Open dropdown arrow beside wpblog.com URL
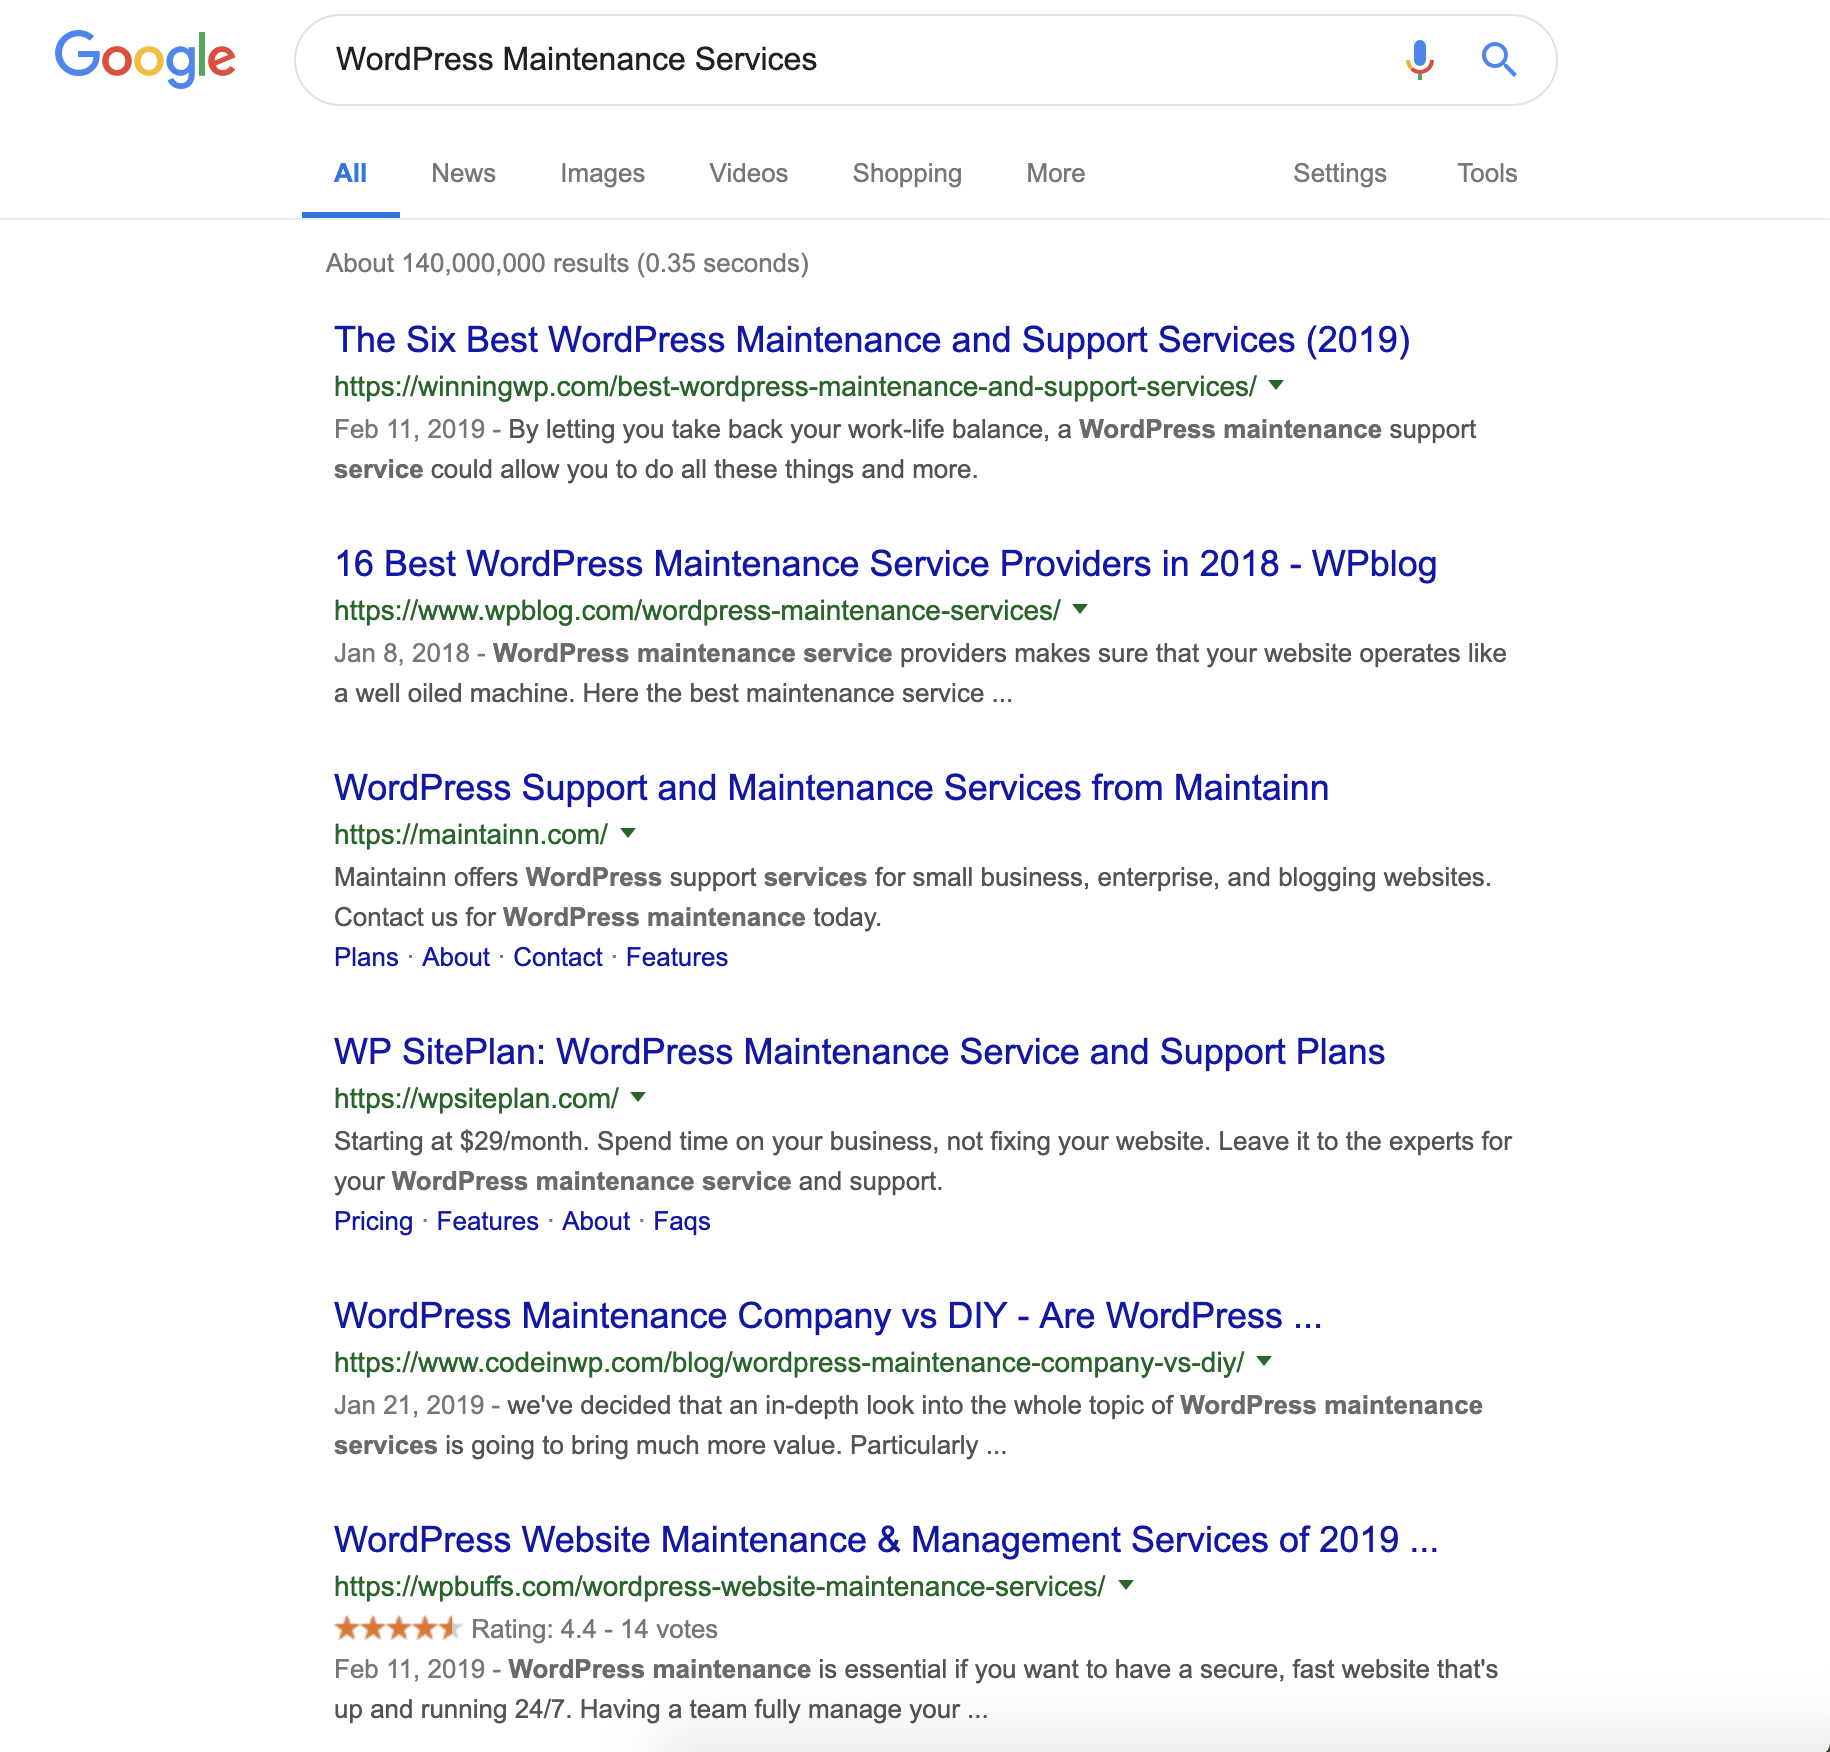Viewport: 1830px width, 1752px height. click(1080, 609)
